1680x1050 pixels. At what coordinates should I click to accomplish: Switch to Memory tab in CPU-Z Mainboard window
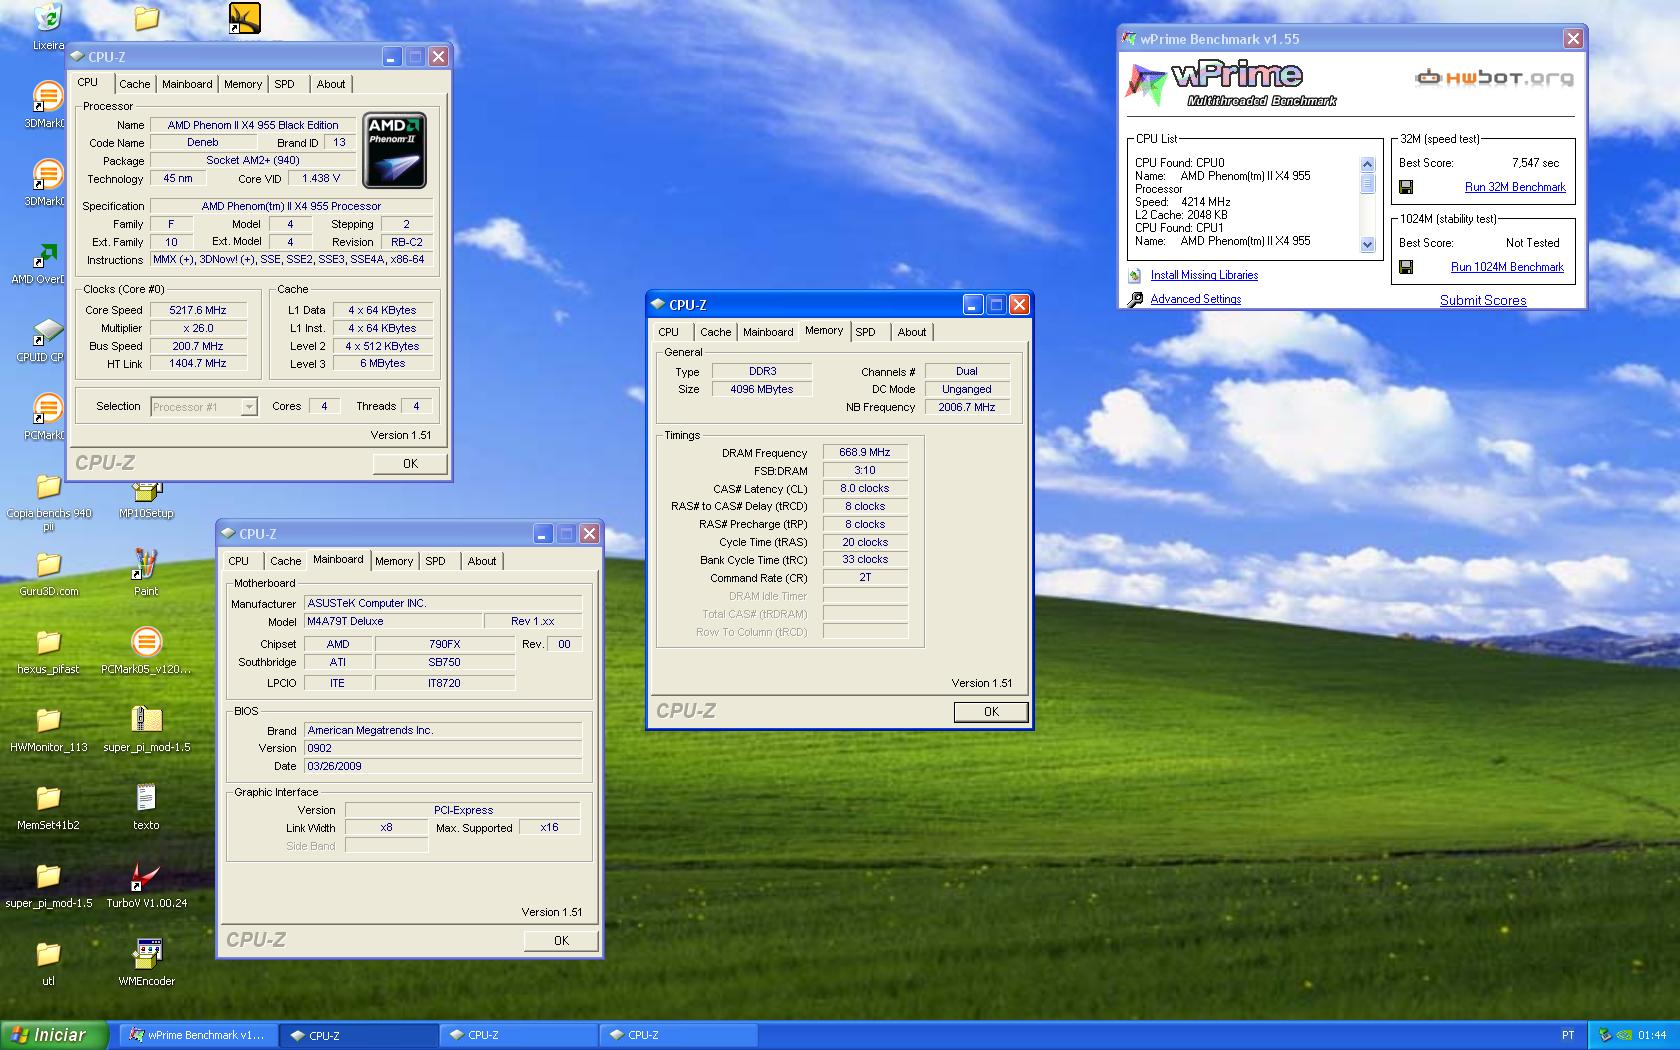click(x=394, y=561)
